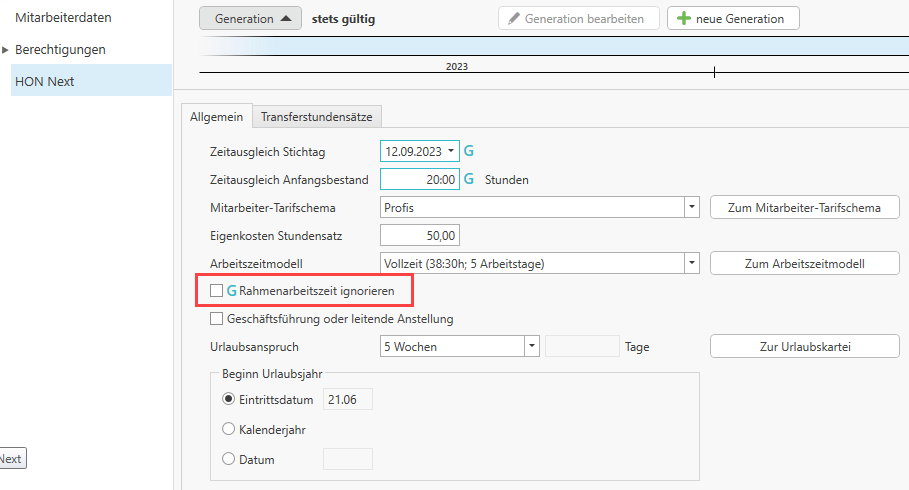909x490 pixels.
Task: Click the G icon next to Anfangsbestand field
Action: 468,180
